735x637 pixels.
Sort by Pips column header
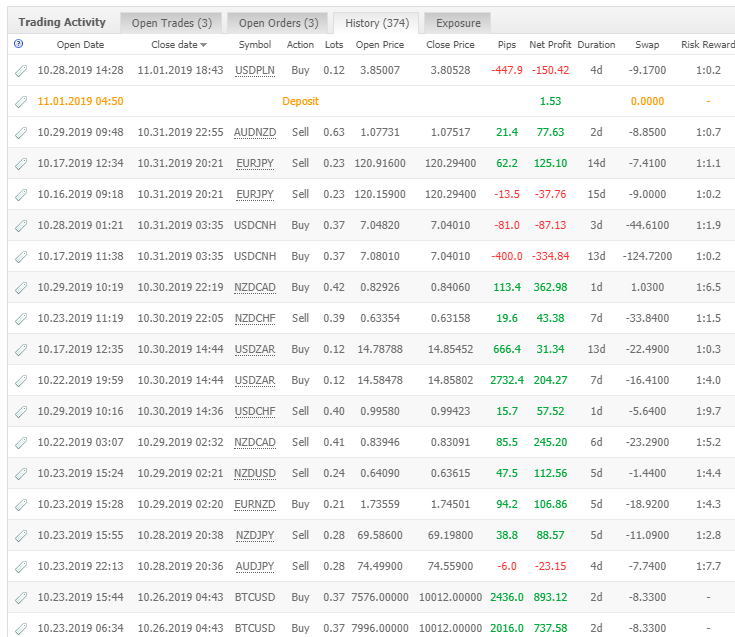[x=507, y=45]
